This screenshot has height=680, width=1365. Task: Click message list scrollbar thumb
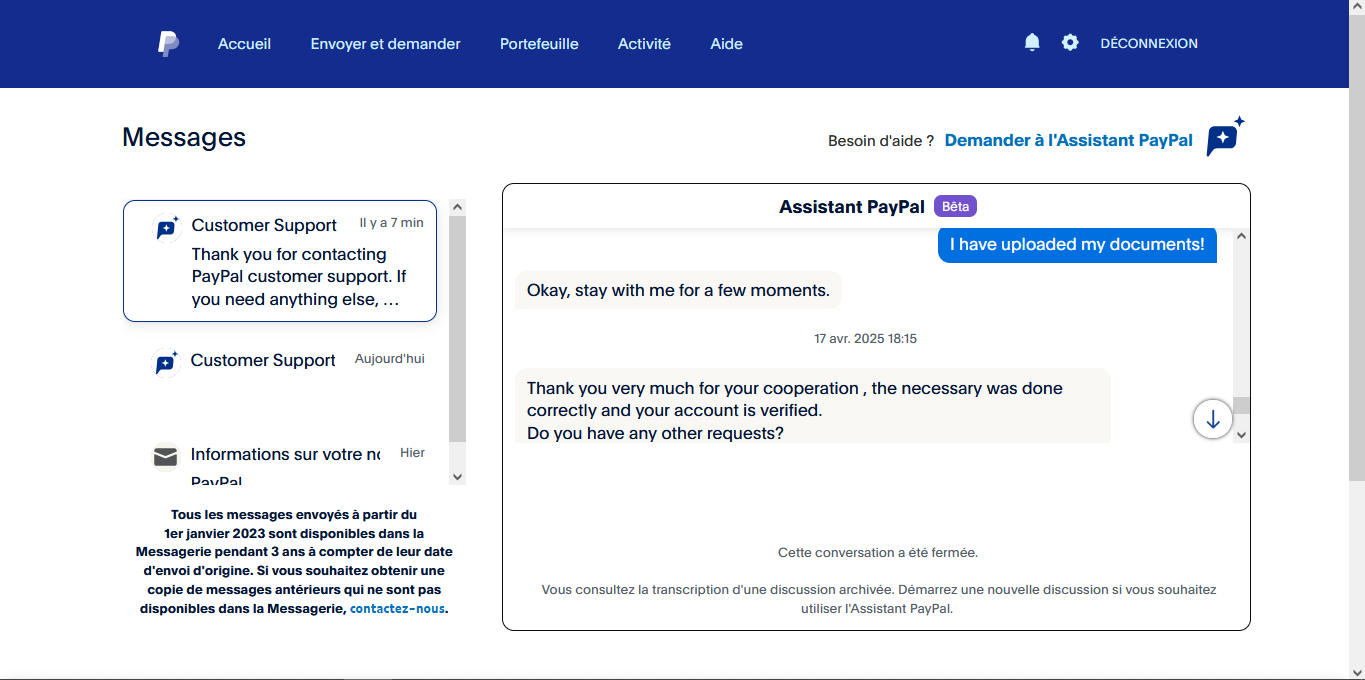point(458,328)
